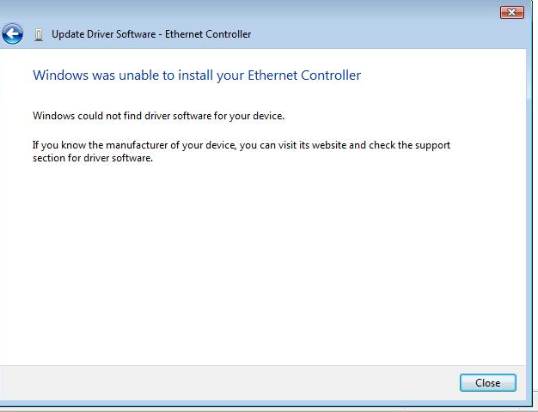Viewport: 538px width, 412px height.
Task: Click 'Ethernet Controller' in the blue heading
Action: [x=304, y=75]
